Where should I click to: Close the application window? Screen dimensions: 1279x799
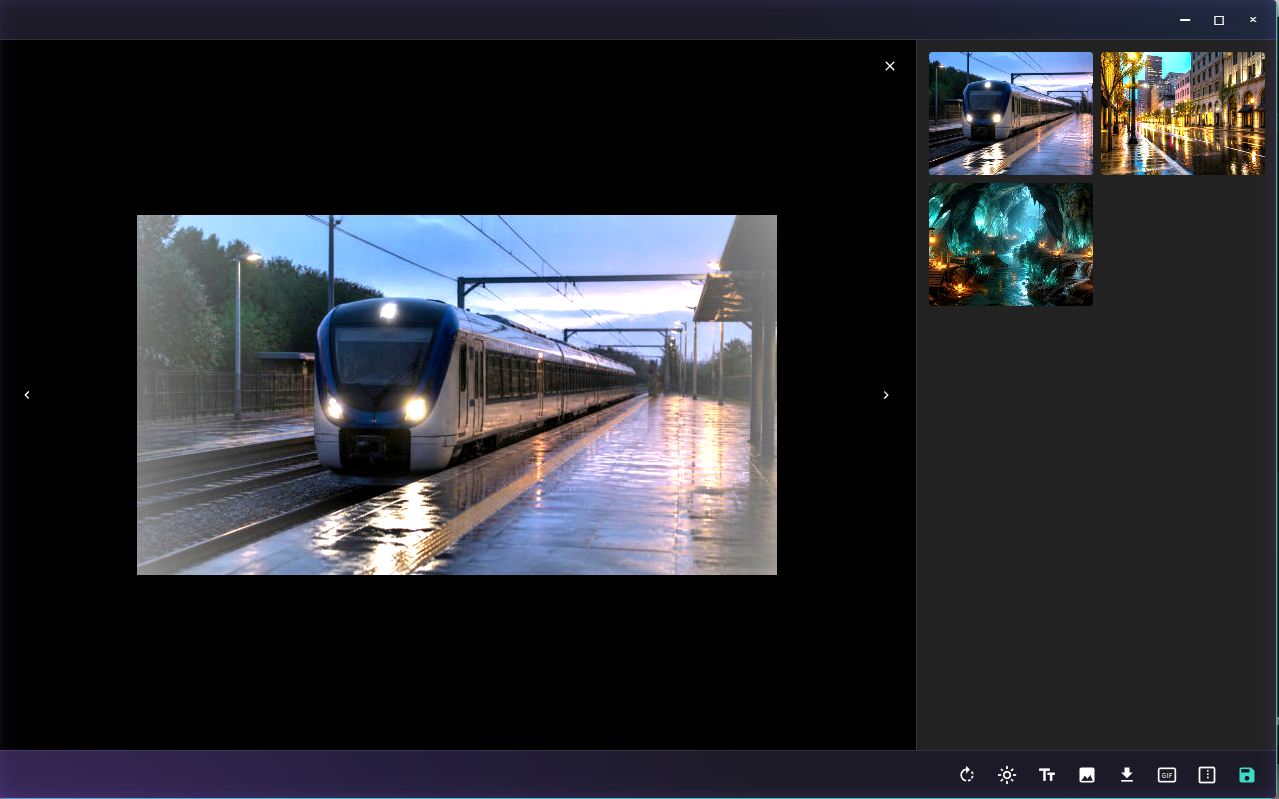coord(1253,20)
